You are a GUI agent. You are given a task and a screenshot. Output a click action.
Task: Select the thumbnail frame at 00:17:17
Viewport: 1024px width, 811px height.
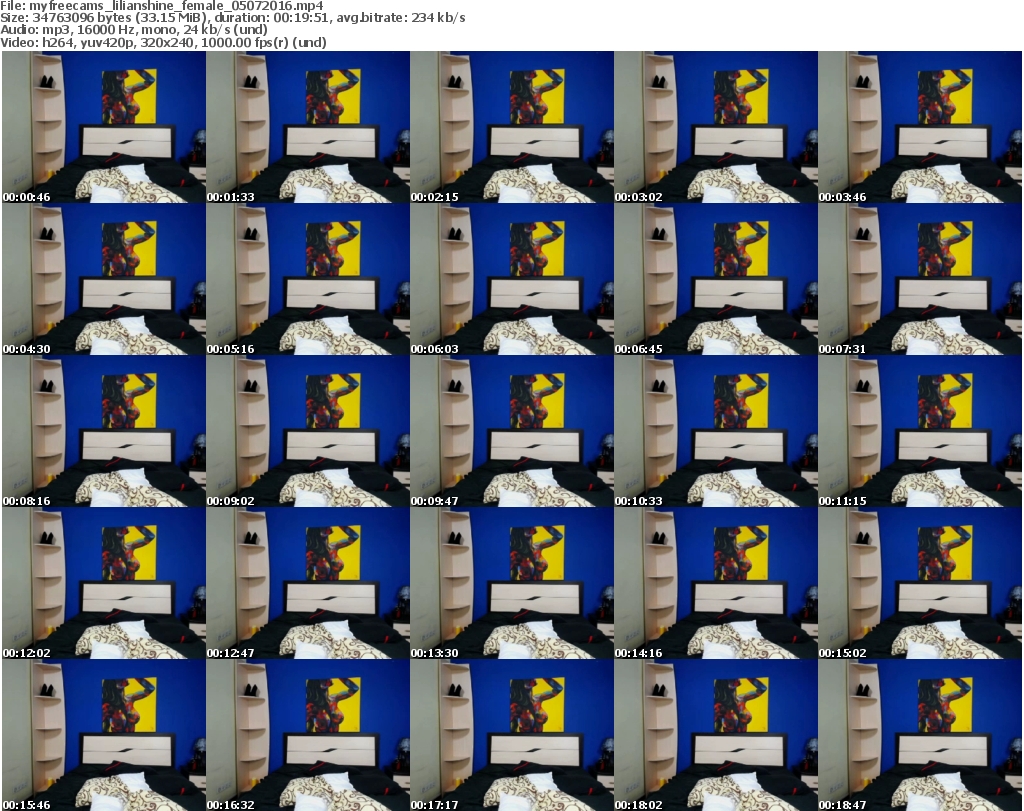pyautogui.click(x=511, y=735)
